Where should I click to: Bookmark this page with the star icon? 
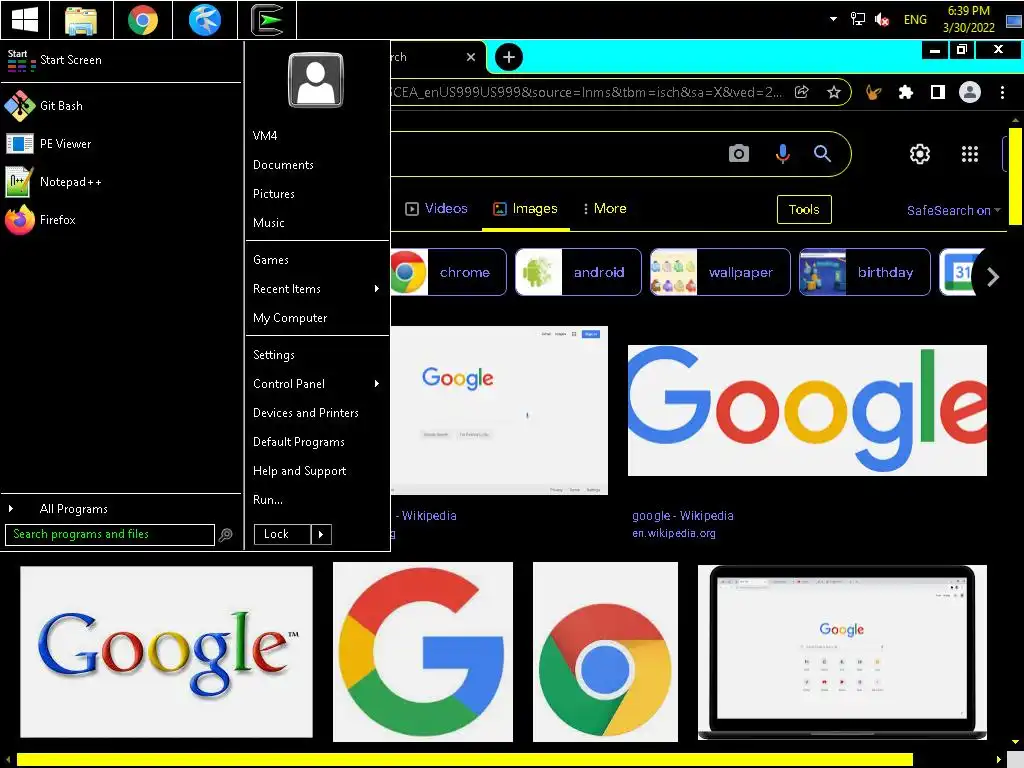[x=833, y=92]
